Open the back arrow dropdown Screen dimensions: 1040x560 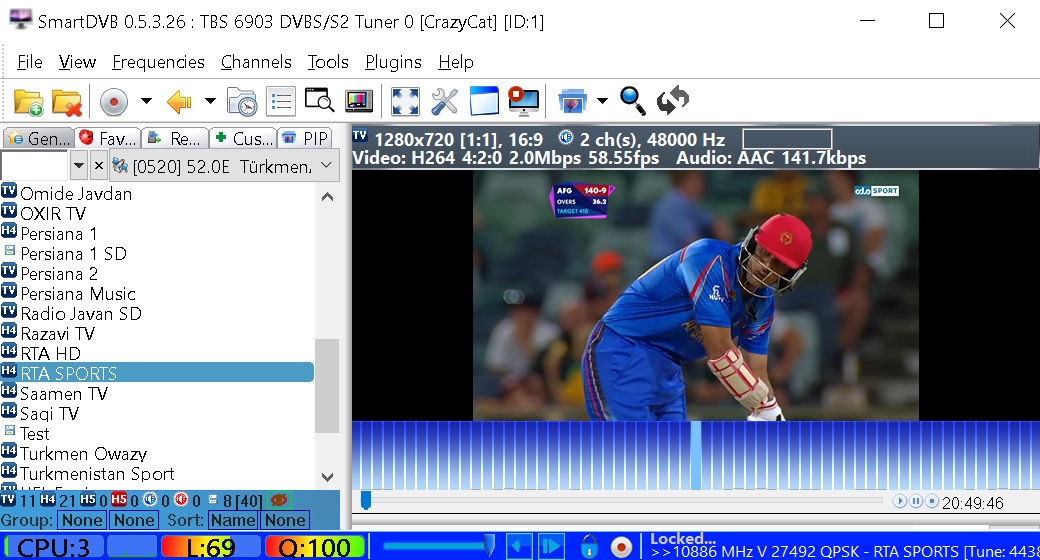point(210,102)
